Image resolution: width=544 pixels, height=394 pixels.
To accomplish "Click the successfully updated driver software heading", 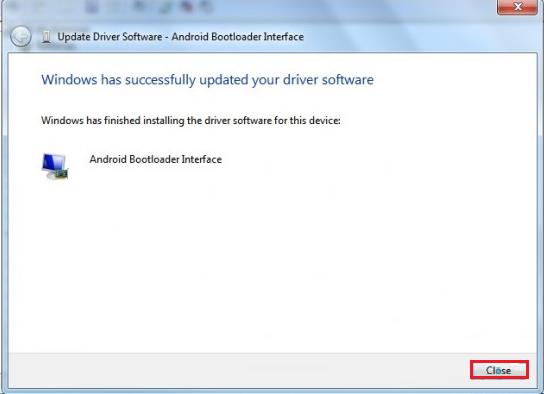I will [207, 80].
